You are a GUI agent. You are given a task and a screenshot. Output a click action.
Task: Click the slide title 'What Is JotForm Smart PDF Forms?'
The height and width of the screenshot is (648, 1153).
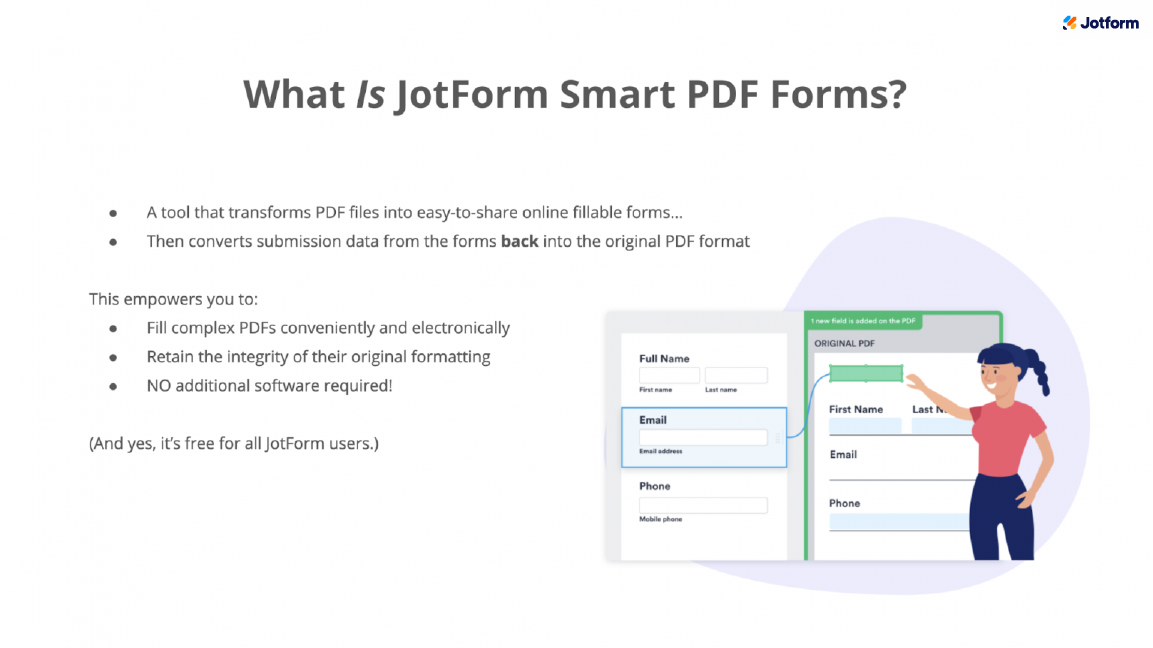(x=577, y=94)
